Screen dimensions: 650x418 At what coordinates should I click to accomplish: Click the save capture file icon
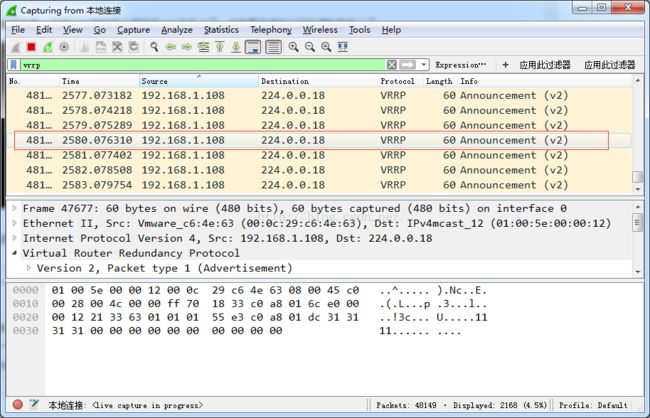click(x=101, y=47)
